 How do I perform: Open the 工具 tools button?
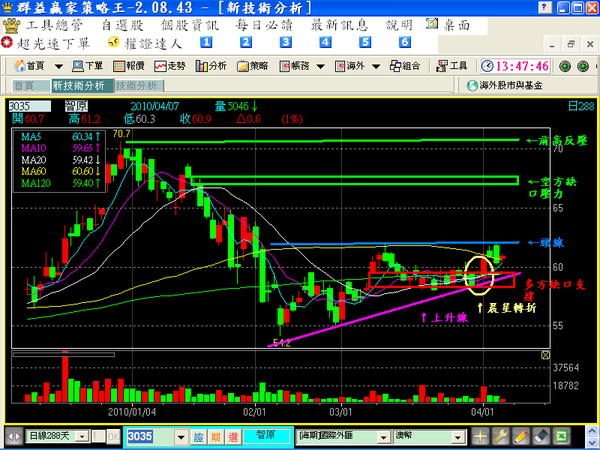(x=452, y=66)
